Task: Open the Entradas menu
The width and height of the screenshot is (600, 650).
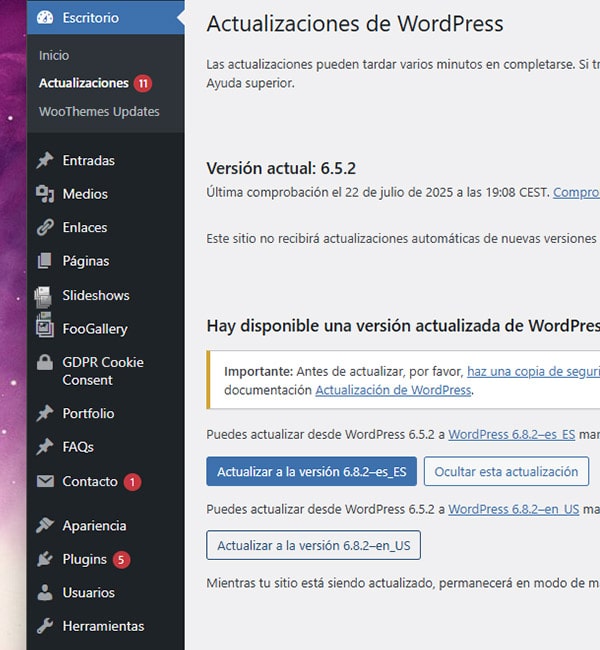Action: tap(88, 160)
